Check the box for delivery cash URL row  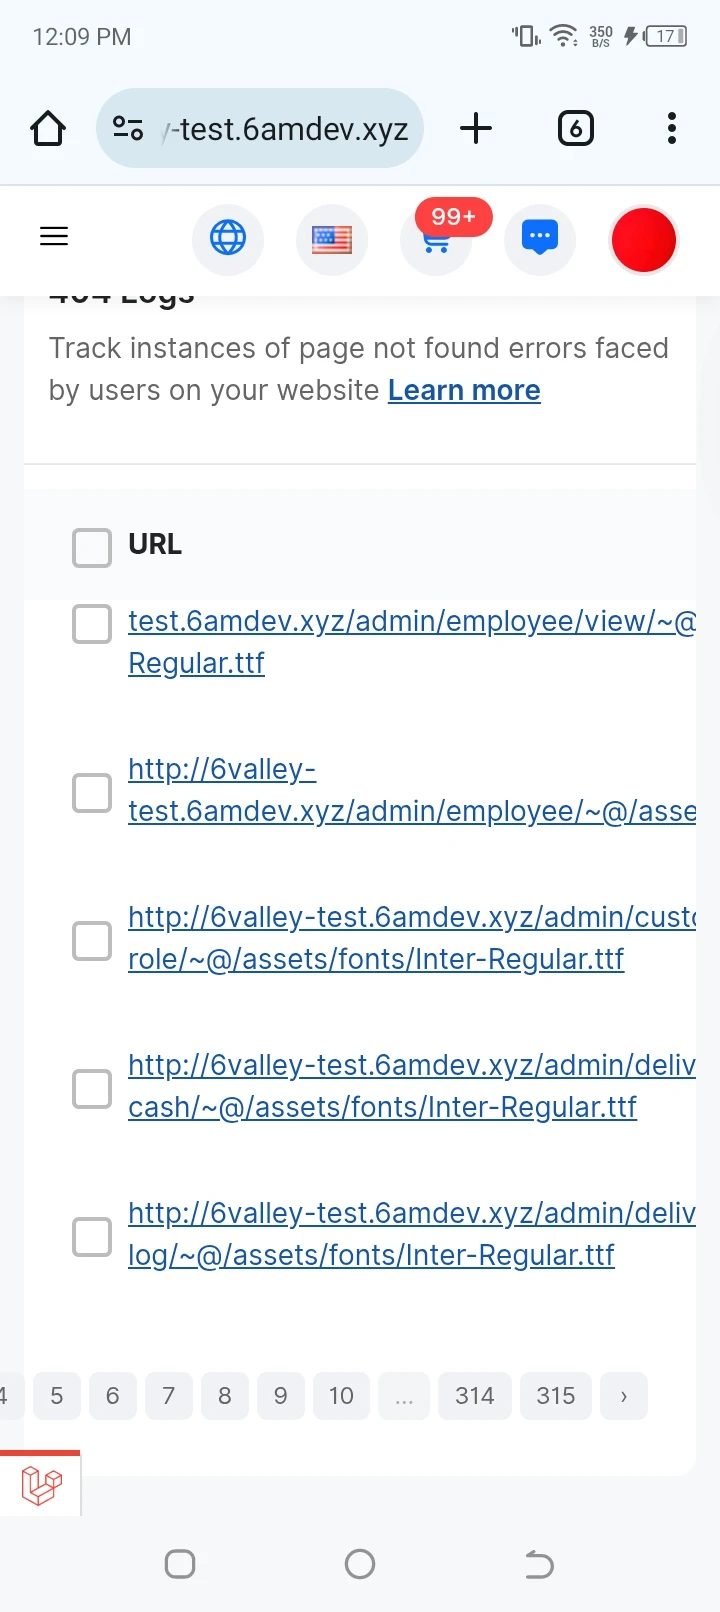click(92, 1088)
